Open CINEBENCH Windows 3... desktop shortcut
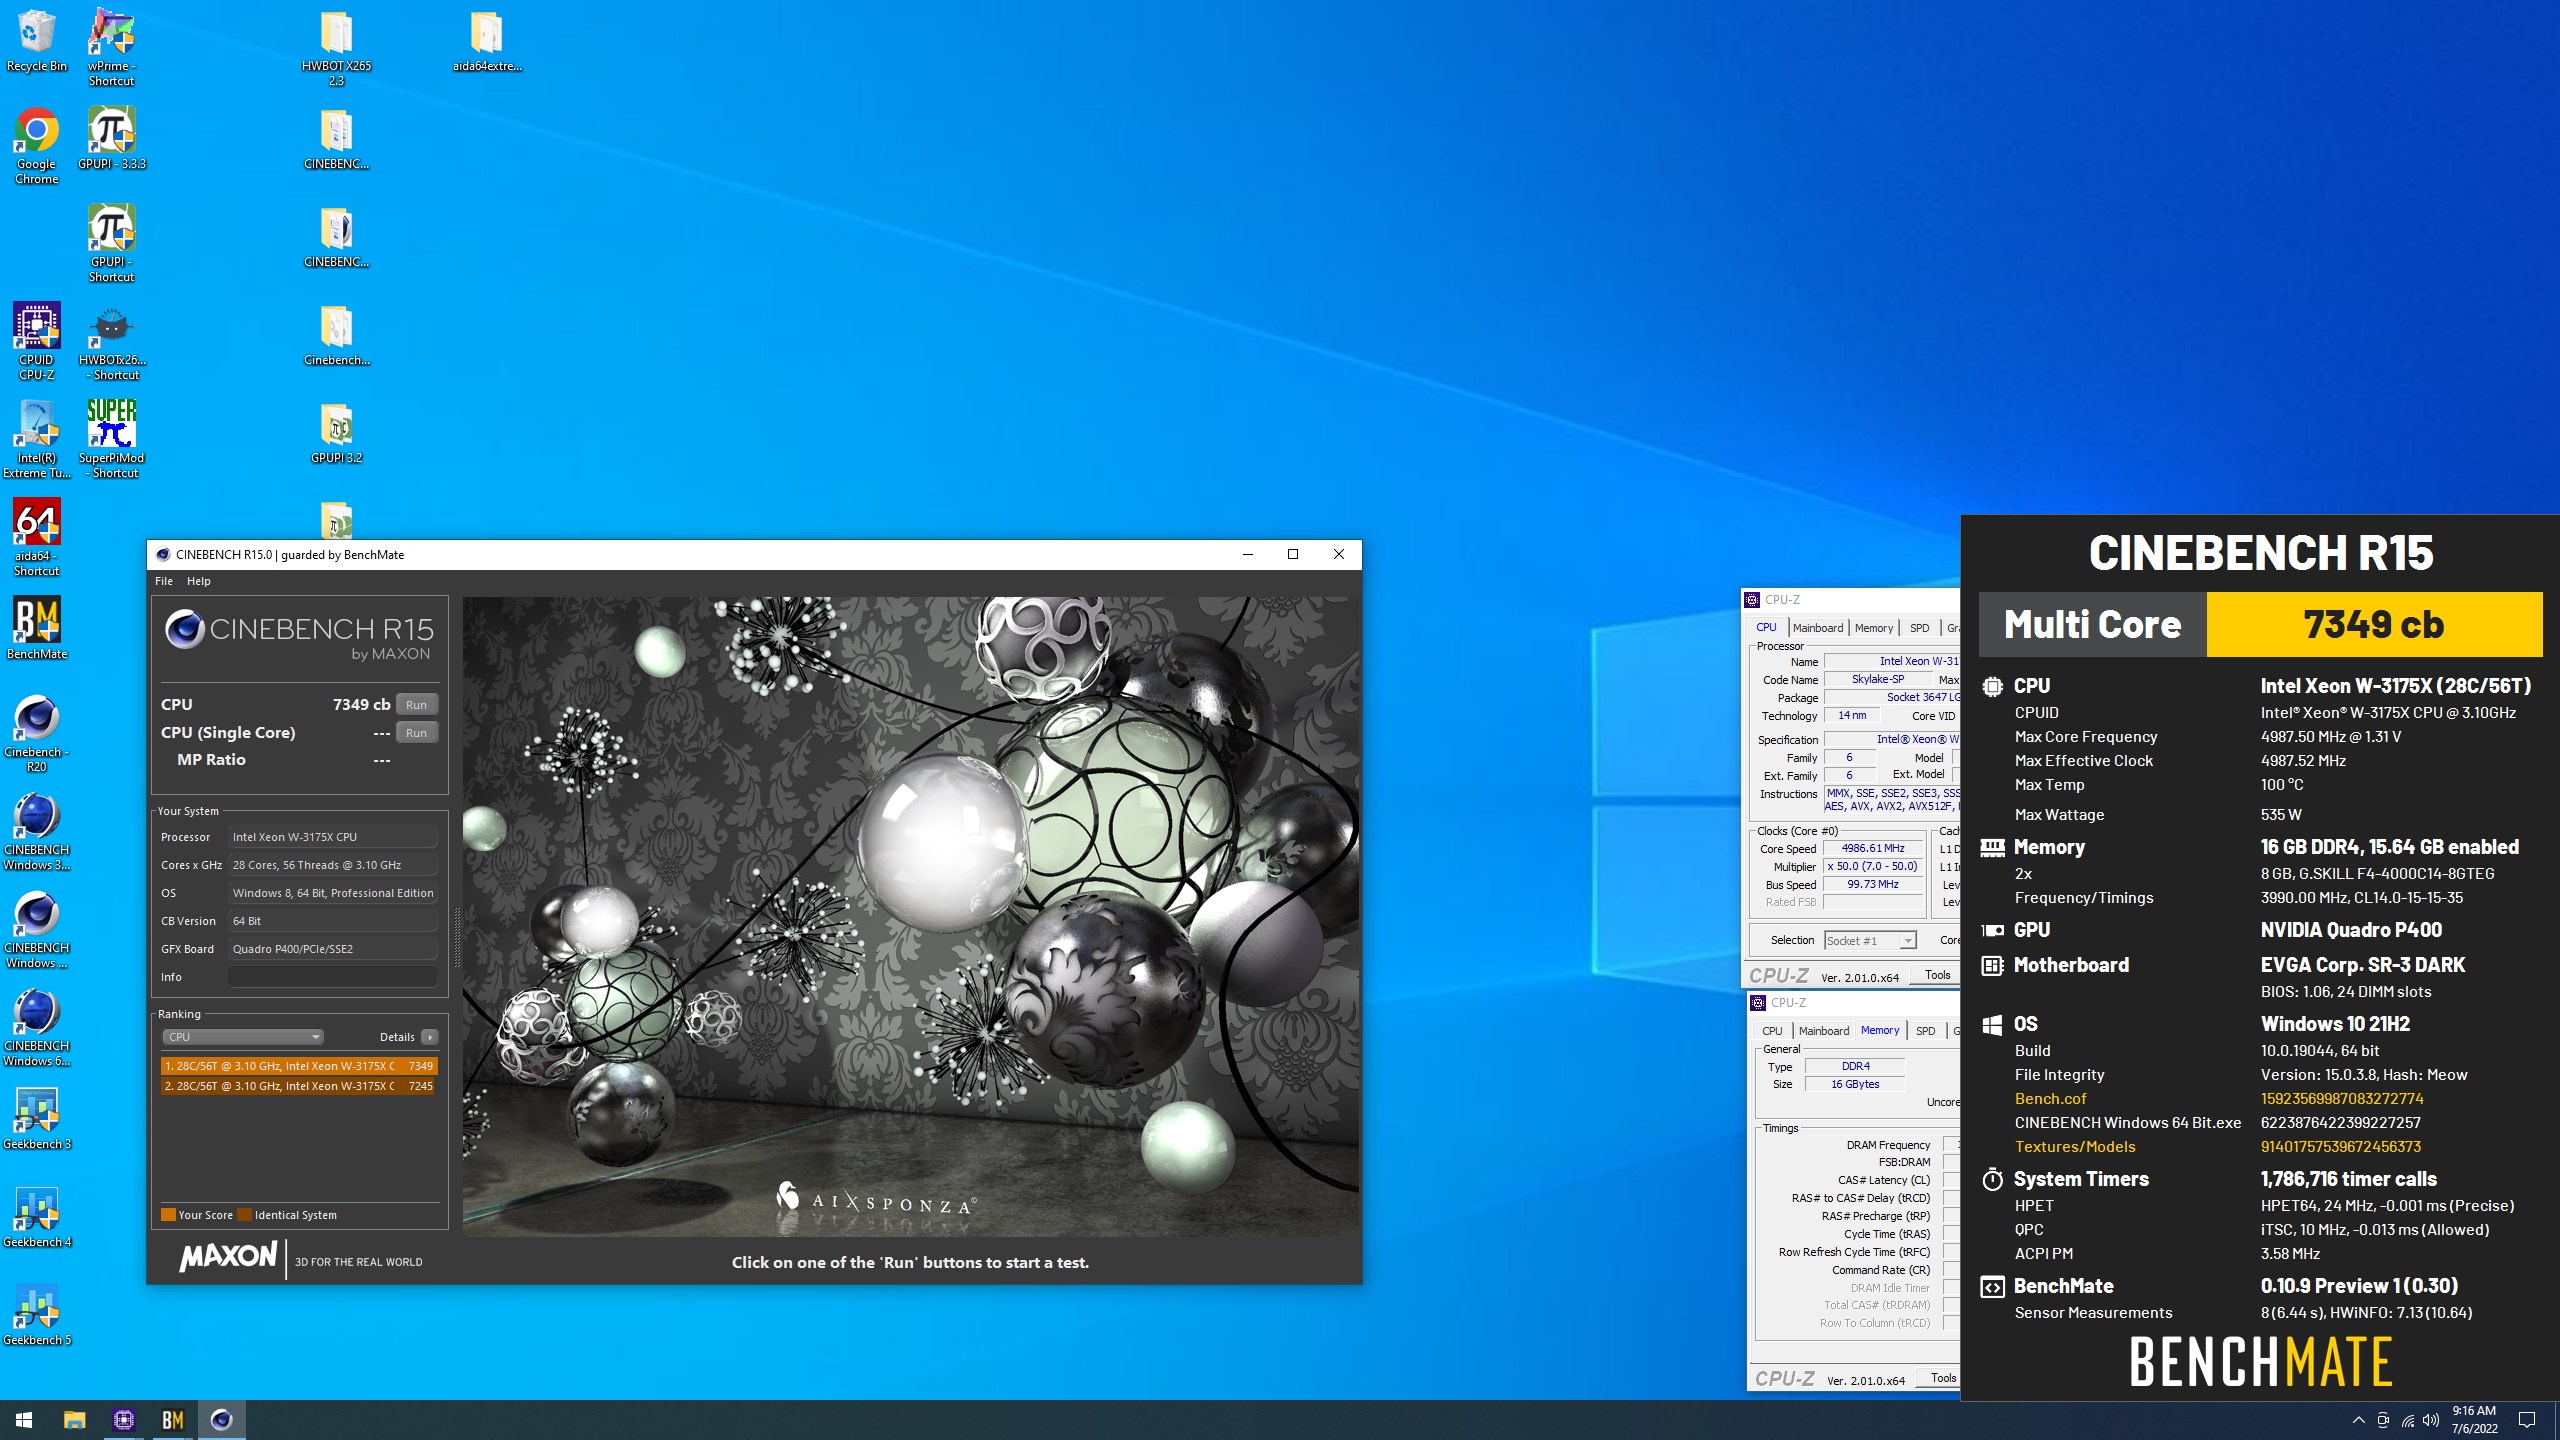This screenshot has height=1440, width=2560. click(37, 832)
